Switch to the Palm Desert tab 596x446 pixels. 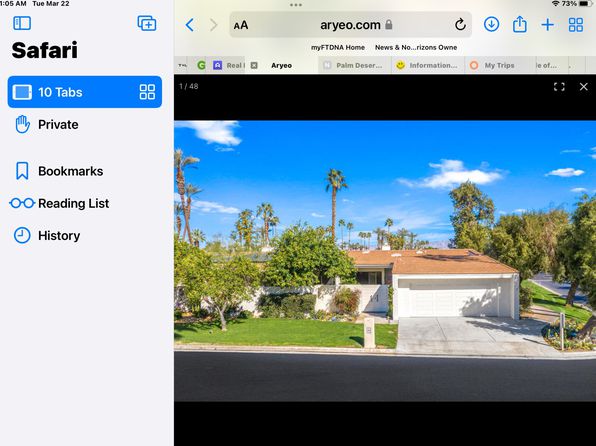(354, 65)
